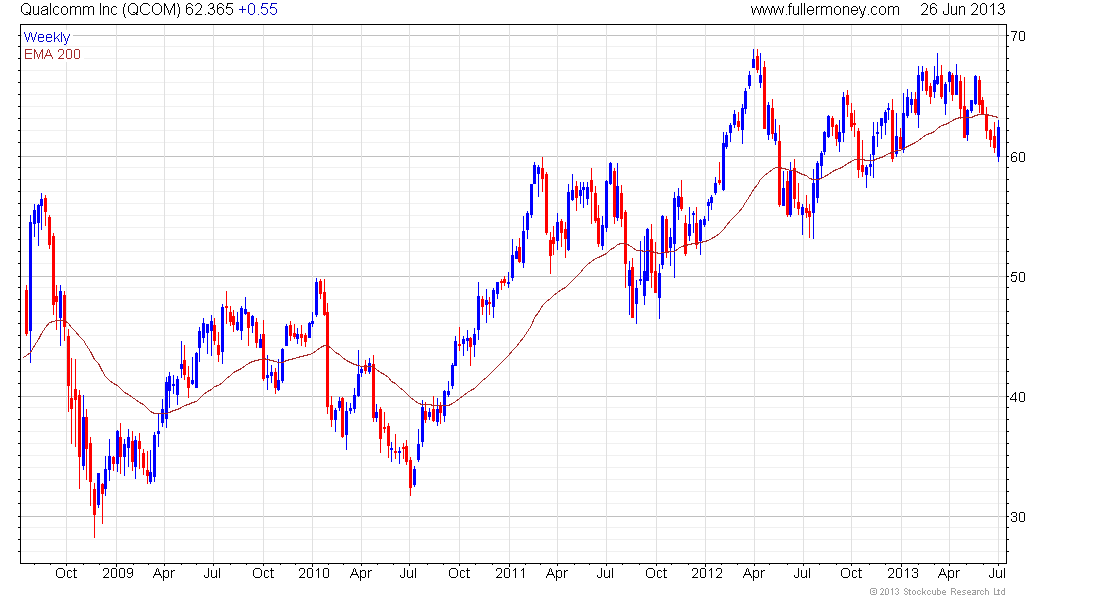Click the 'Weekly' timeframe label
This screenshot has width=1100, height=600.
pyautogui.click(x=47, y=37)
